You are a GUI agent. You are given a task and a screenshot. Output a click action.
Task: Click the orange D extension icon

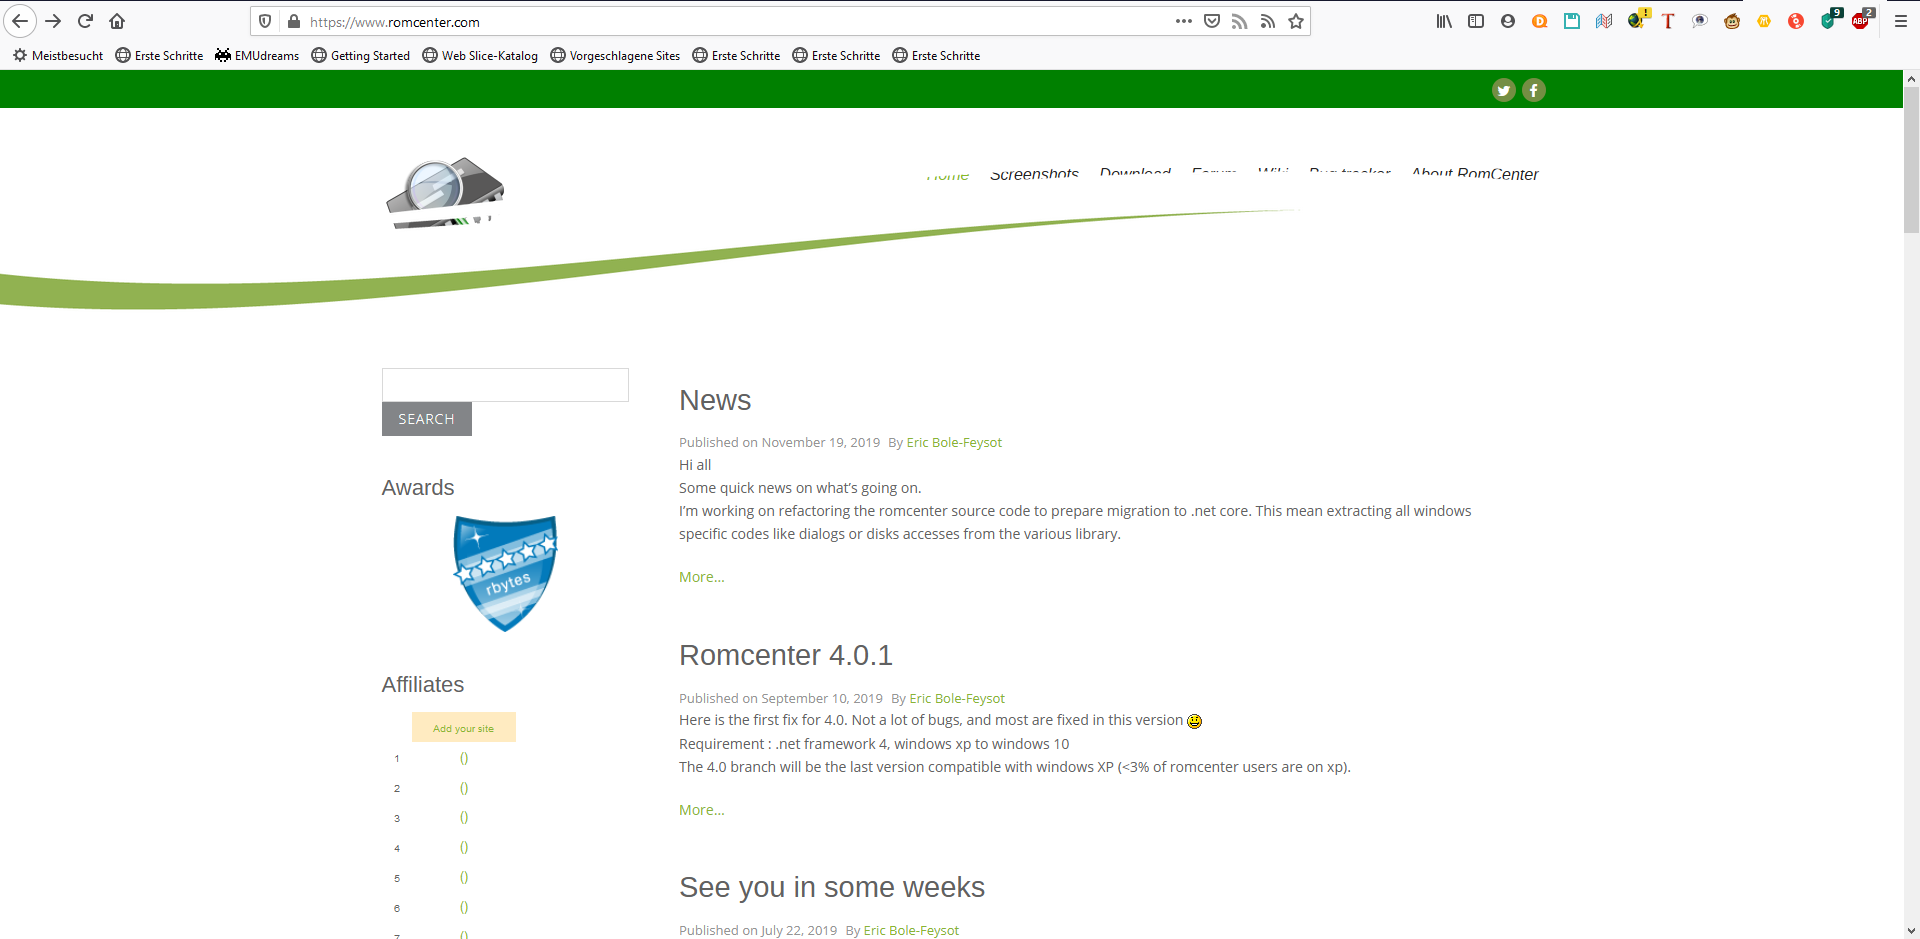click(x=1540, y=21)
